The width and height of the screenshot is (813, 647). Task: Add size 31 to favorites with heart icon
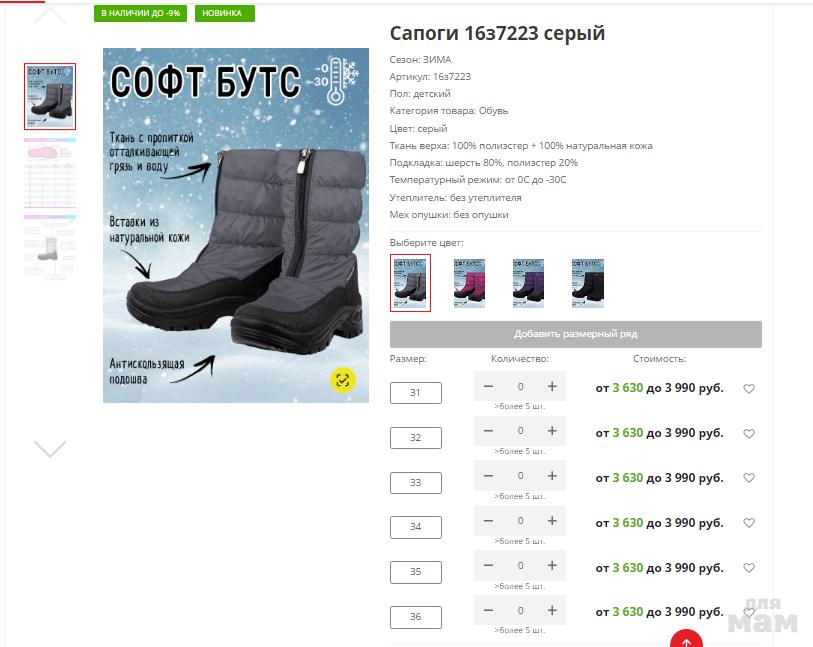(749, 388)
